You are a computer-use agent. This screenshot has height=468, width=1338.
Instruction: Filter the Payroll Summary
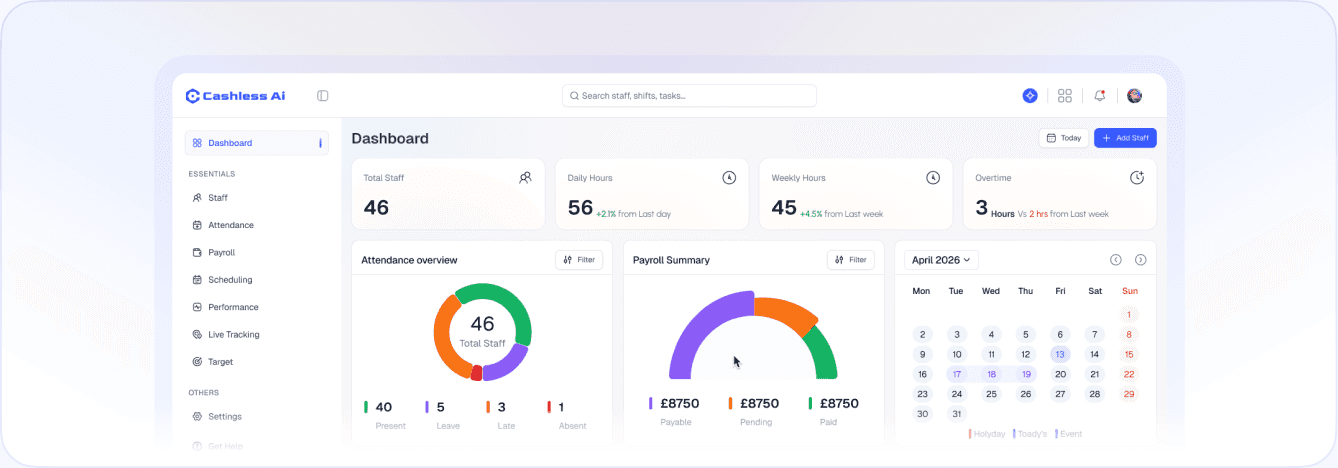click(x=851, y=260)
